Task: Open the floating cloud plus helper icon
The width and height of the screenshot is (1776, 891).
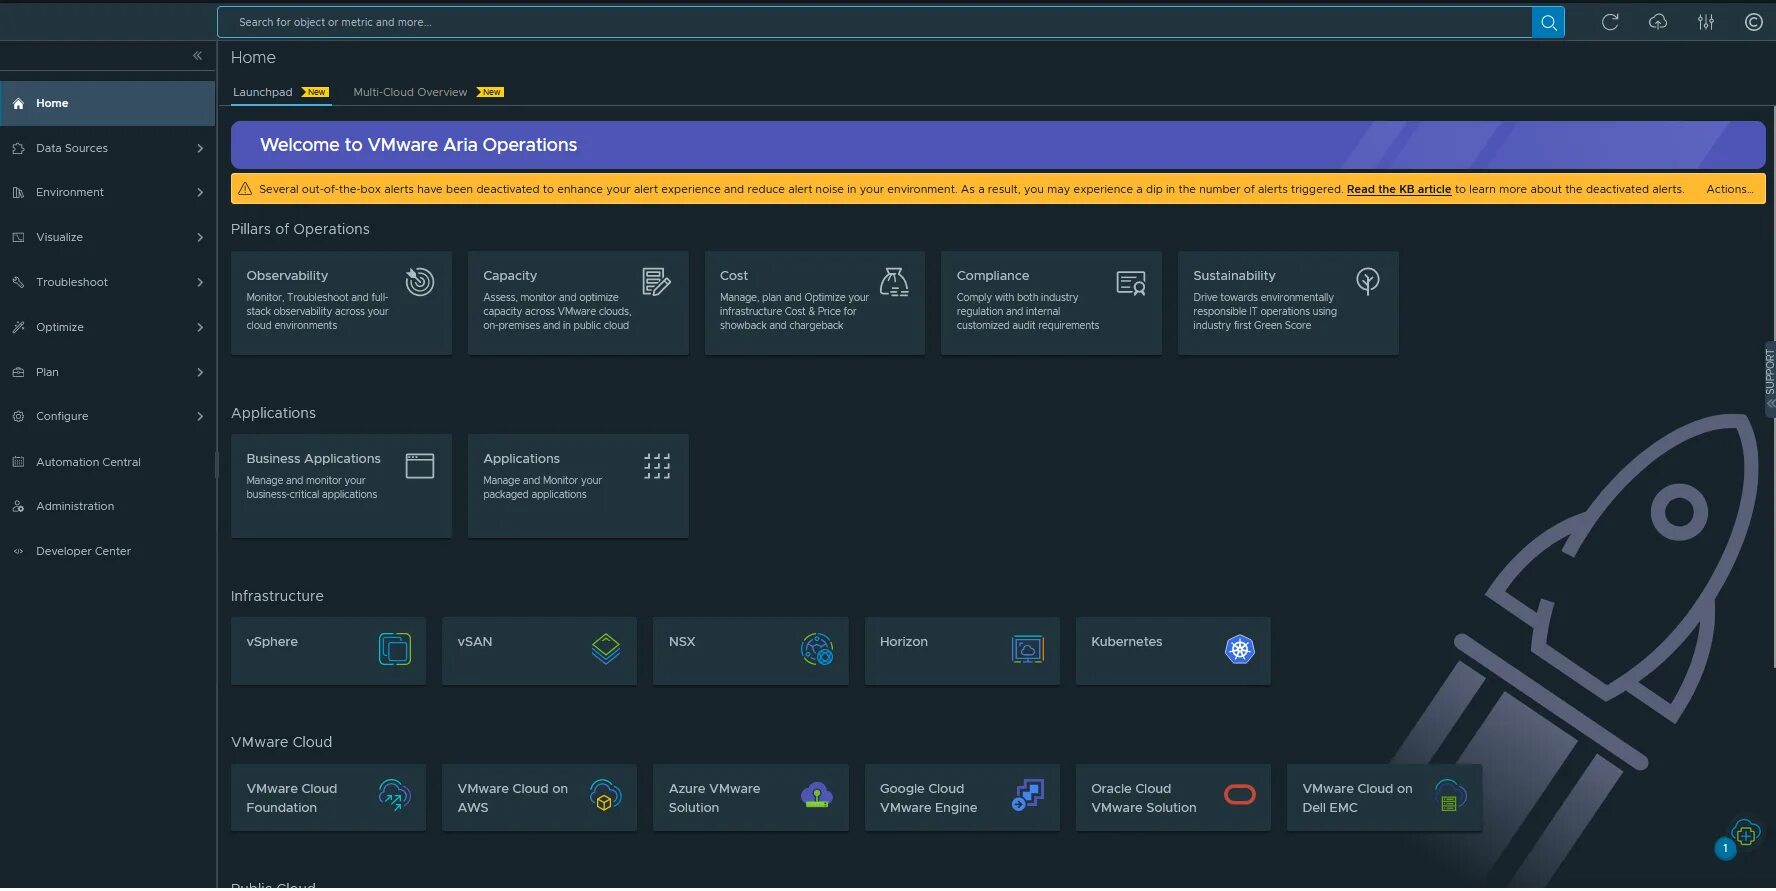Action: tap(1746, 833)
